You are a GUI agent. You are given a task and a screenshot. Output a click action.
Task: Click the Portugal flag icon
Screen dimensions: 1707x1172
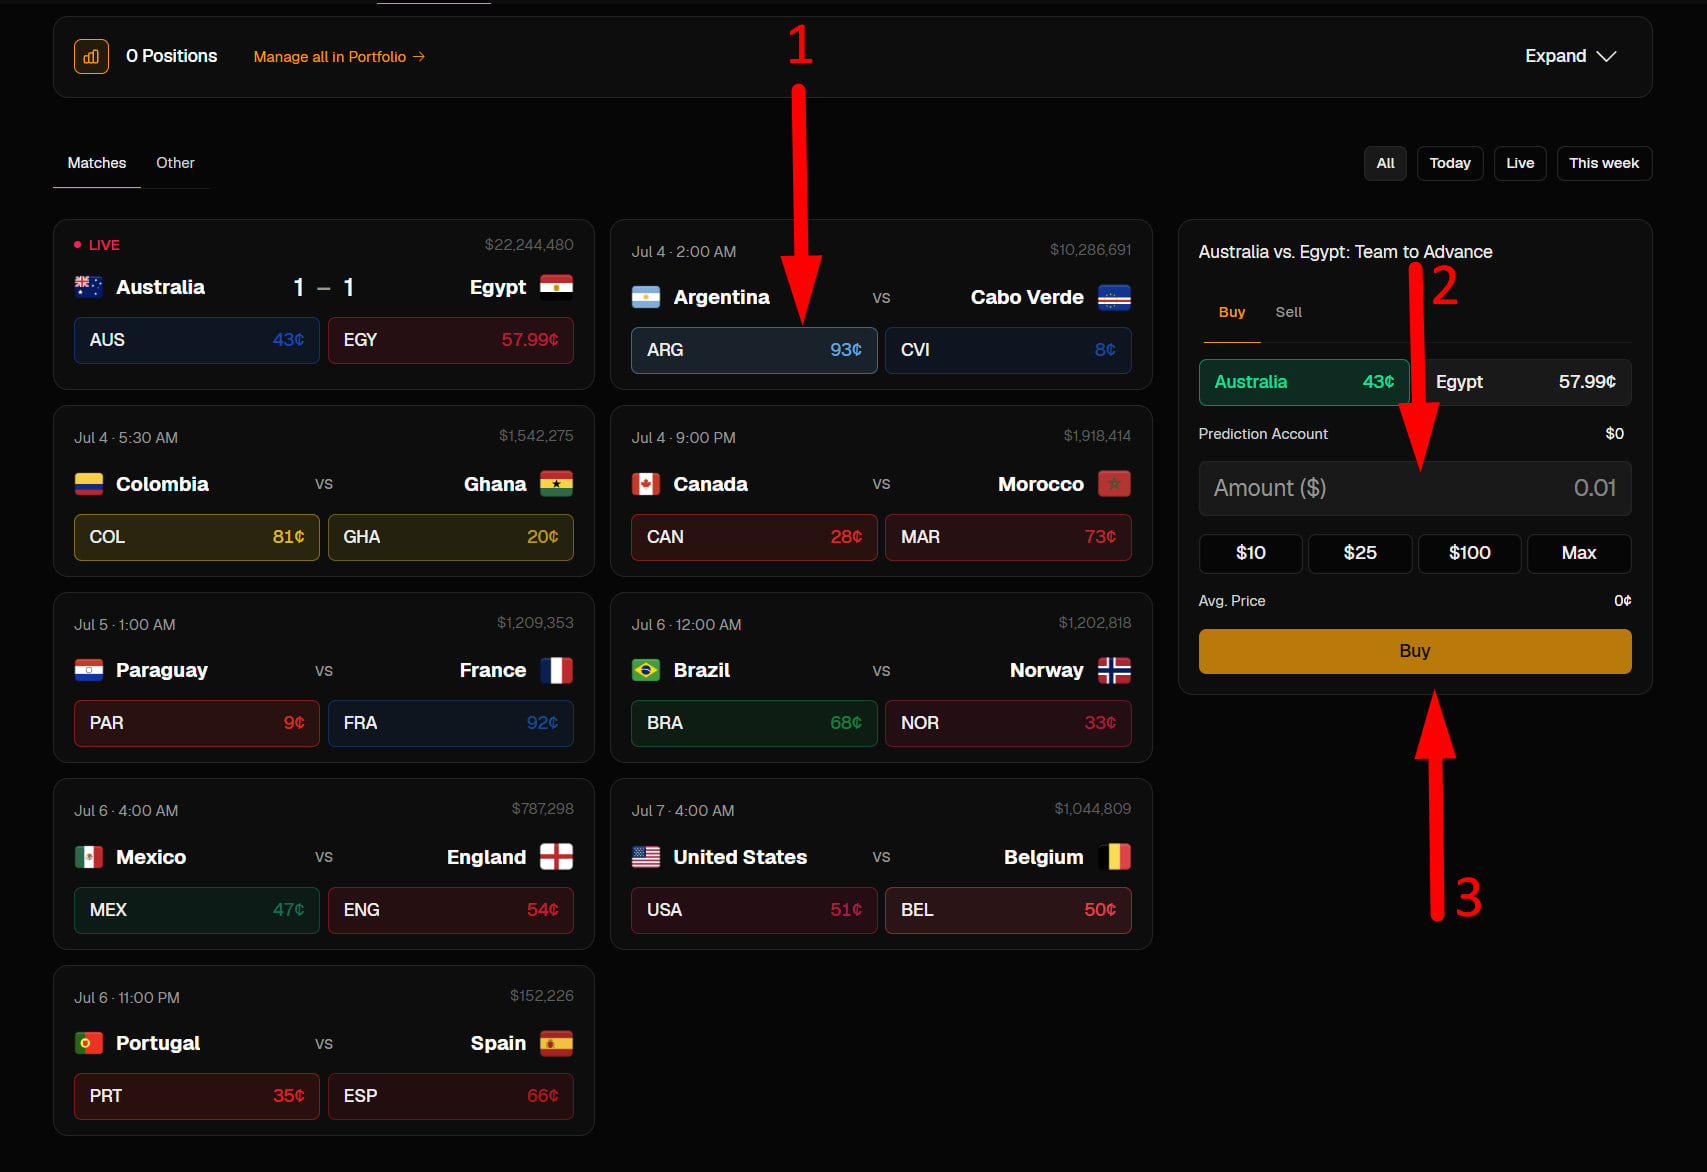click(89, 1043)
